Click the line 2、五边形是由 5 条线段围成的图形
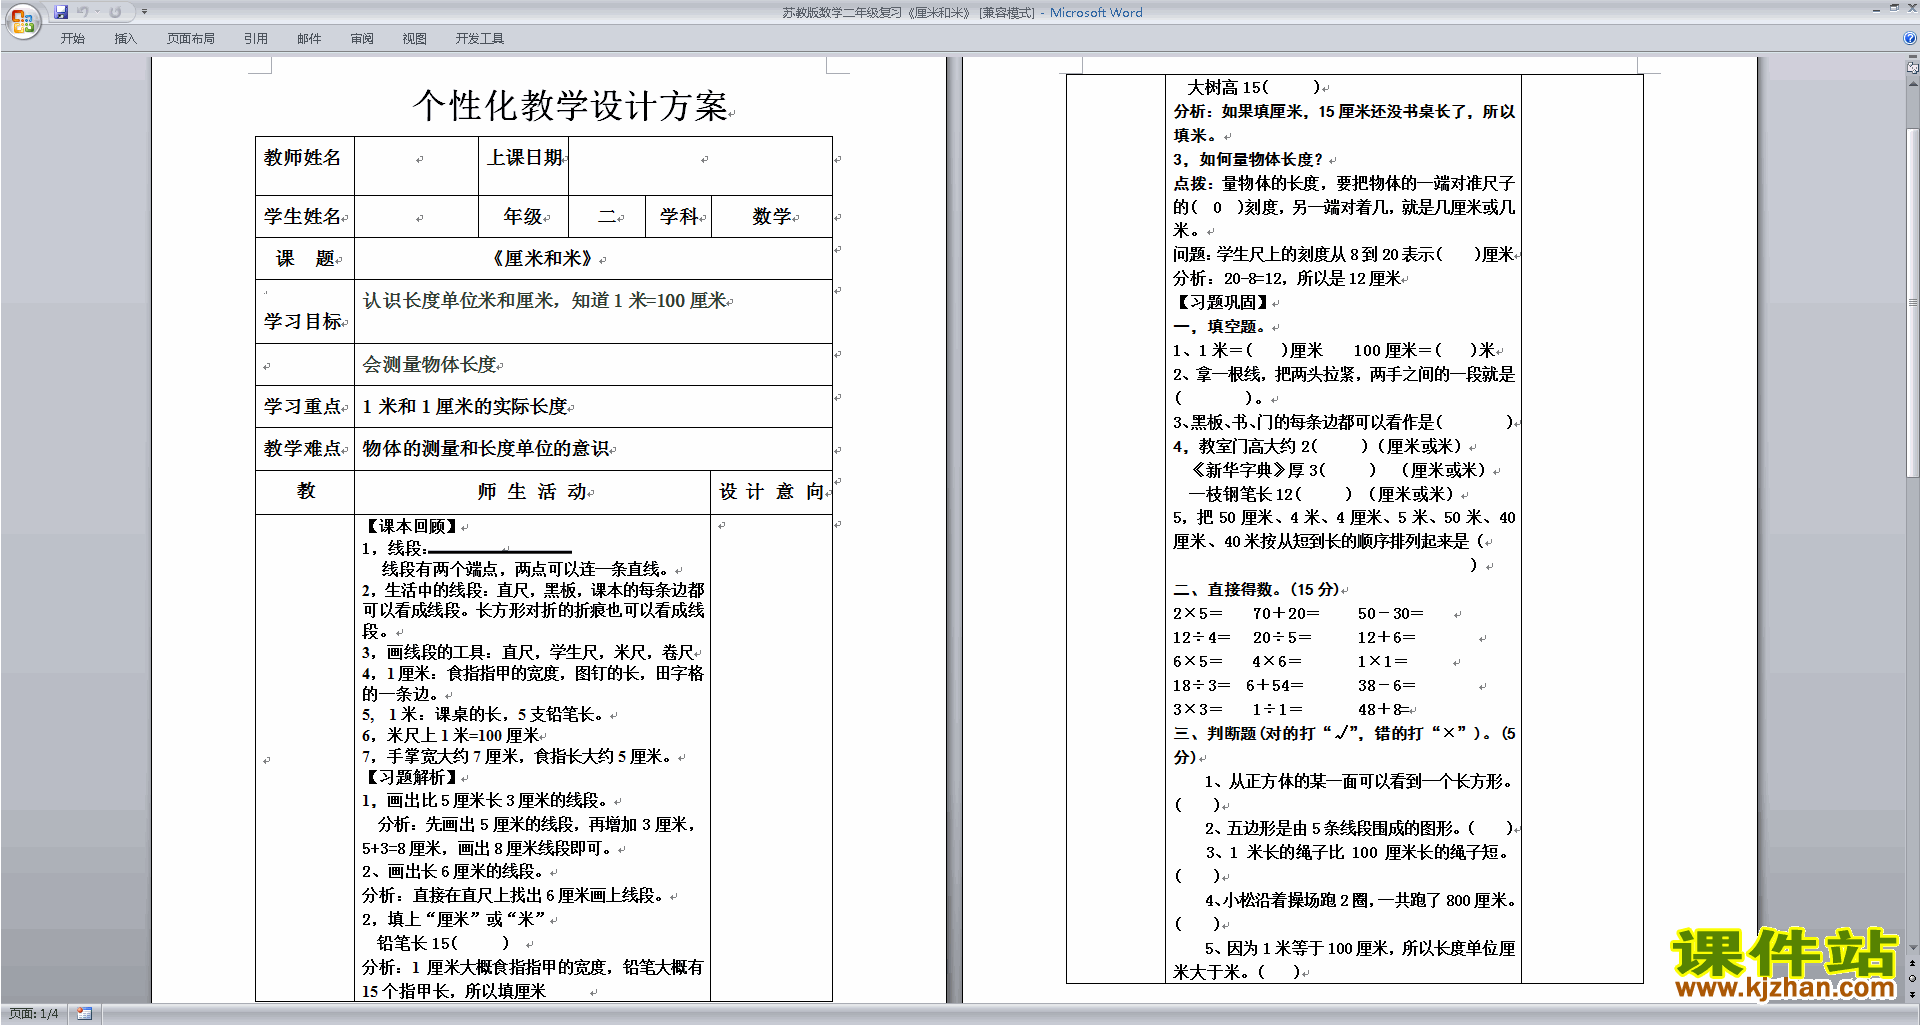Screen dimensions: 1920x1025 click(x=1359, y=828)
